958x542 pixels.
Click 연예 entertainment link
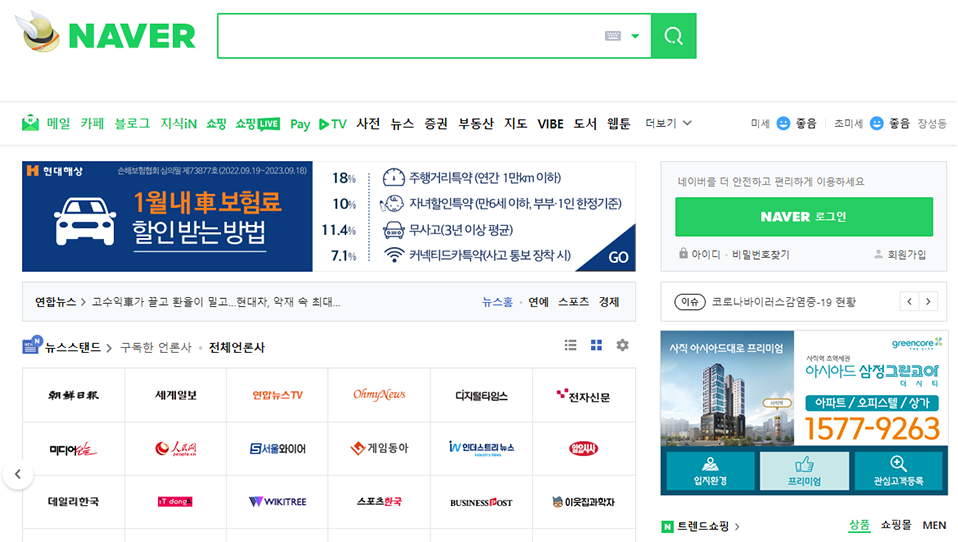(538, 302)
